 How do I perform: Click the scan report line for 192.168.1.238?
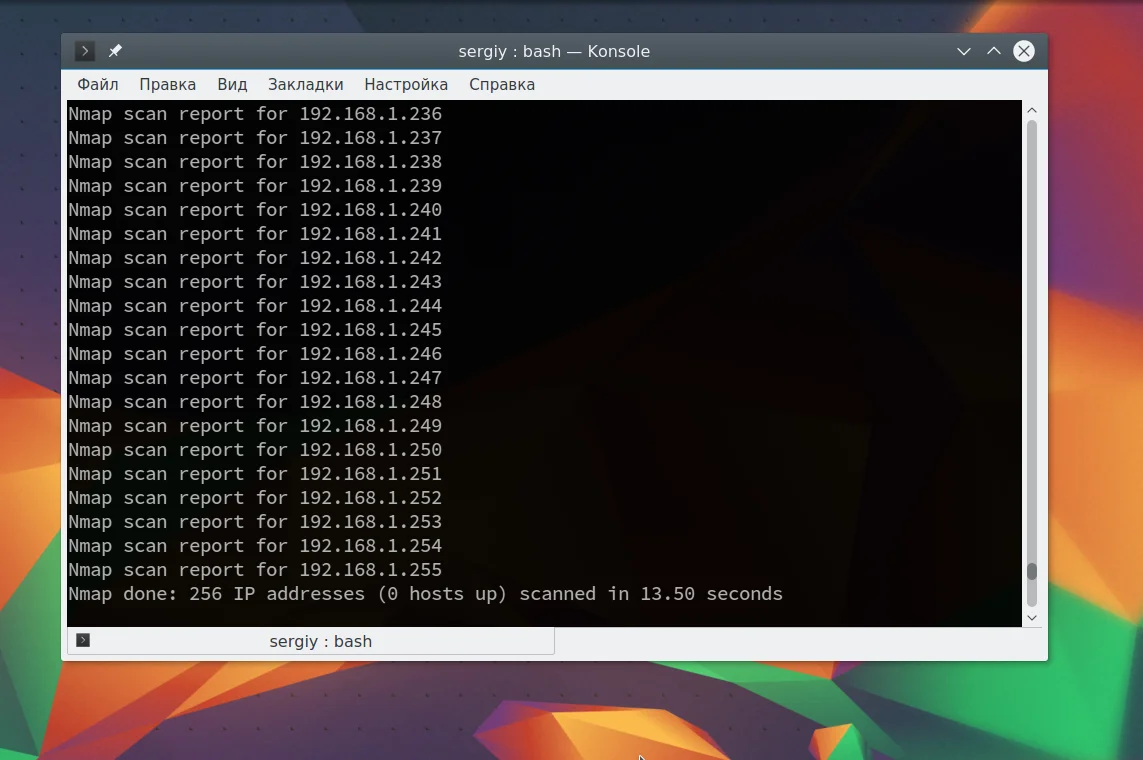point(255,162)
